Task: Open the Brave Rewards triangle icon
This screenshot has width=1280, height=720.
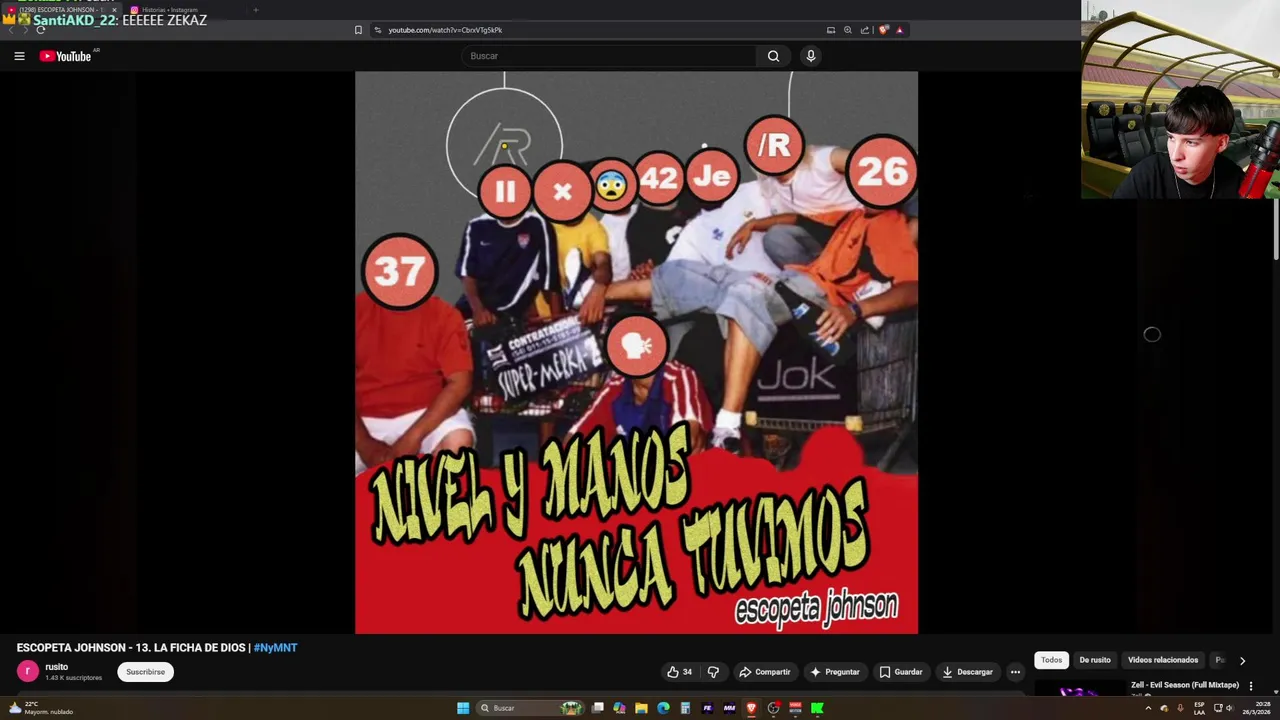Action: pos(899,30)
